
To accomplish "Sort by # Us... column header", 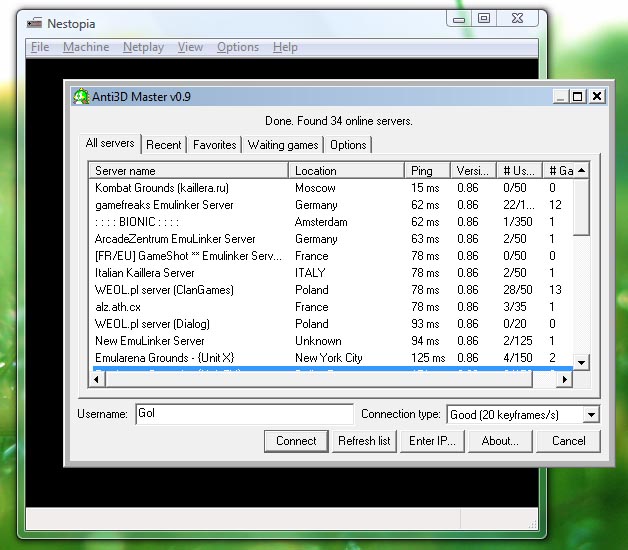I will point(519,171).
